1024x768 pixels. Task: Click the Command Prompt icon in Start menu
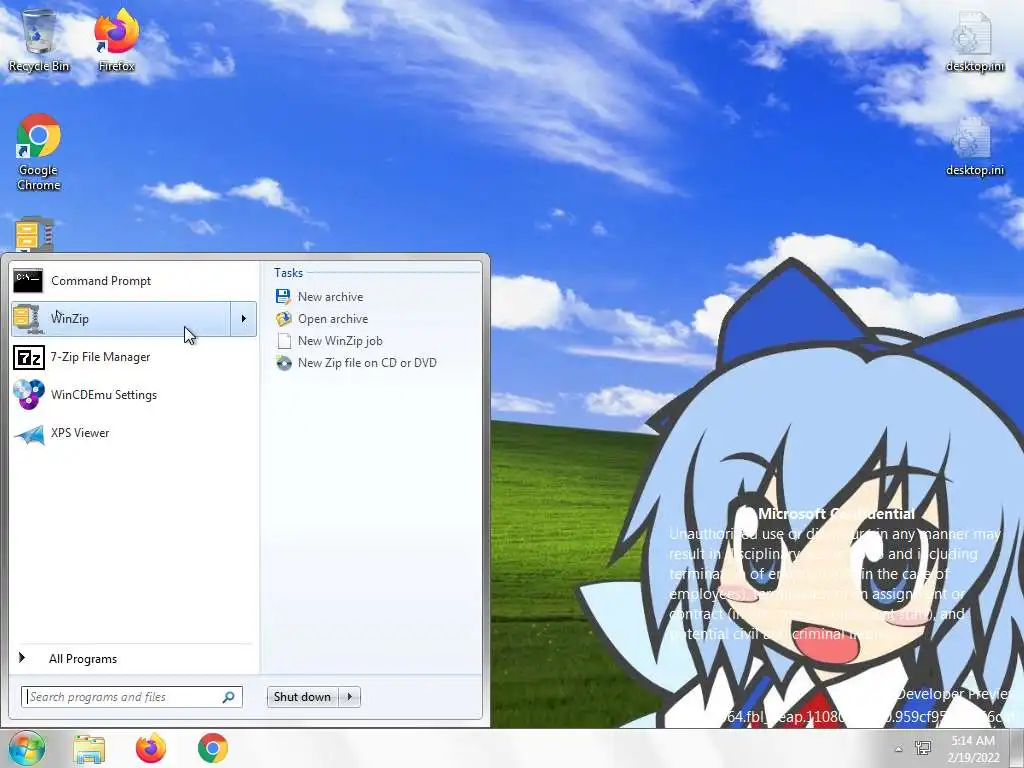pos(28,281)
